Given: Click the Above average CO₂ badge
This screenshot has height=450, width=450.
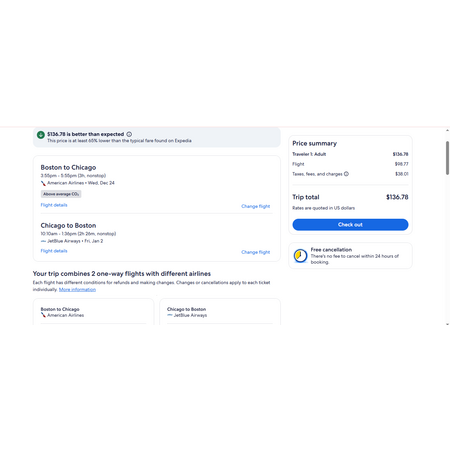Looking at the screenshot, I should pos(61,194).
